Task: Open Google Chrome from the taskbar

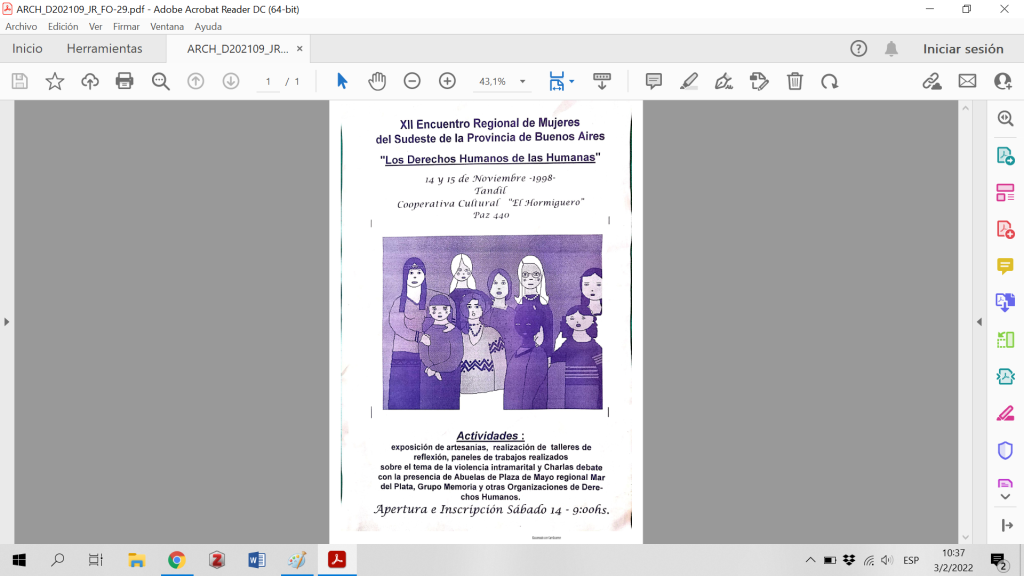Action: (176, 560)
